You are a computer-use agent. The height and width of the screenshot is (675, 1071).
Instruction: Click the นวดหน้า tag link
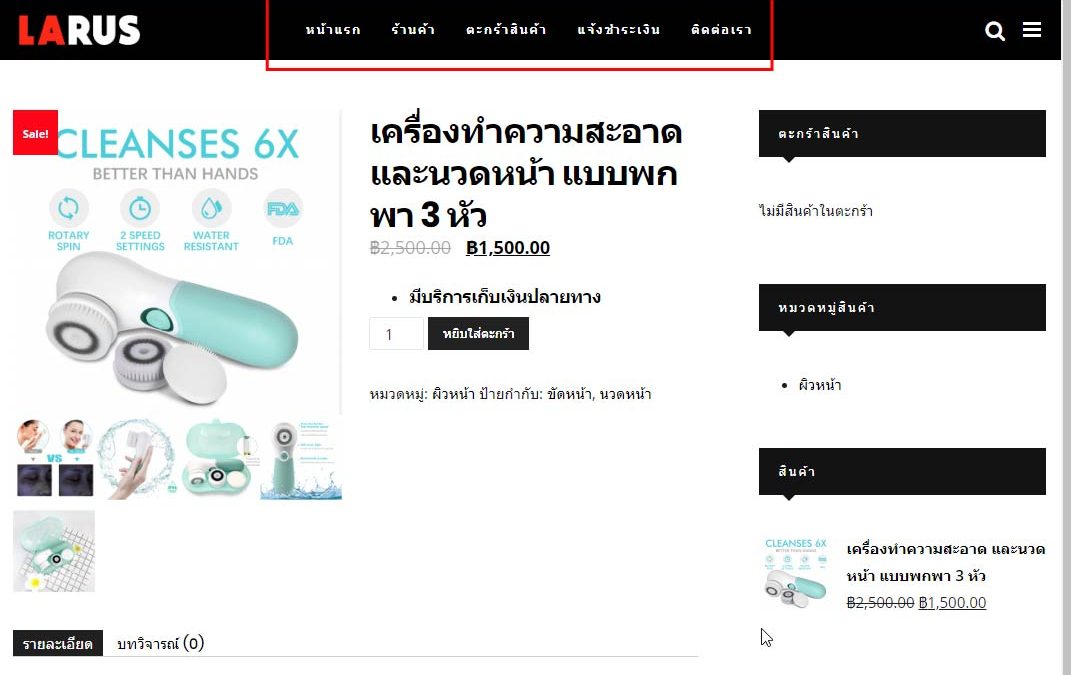(x=625, y=394)
